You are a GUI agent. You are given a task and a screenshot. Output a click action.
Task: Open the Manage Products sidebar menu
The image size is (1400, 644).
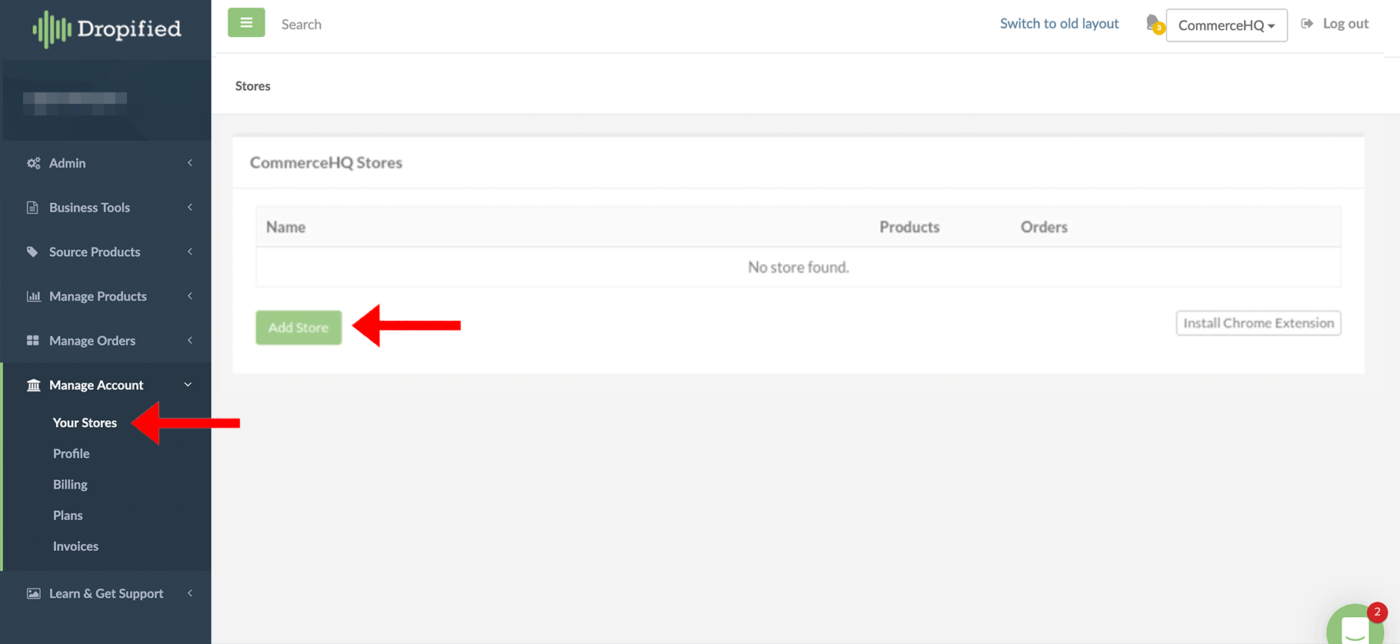click(x=106, y=296)
